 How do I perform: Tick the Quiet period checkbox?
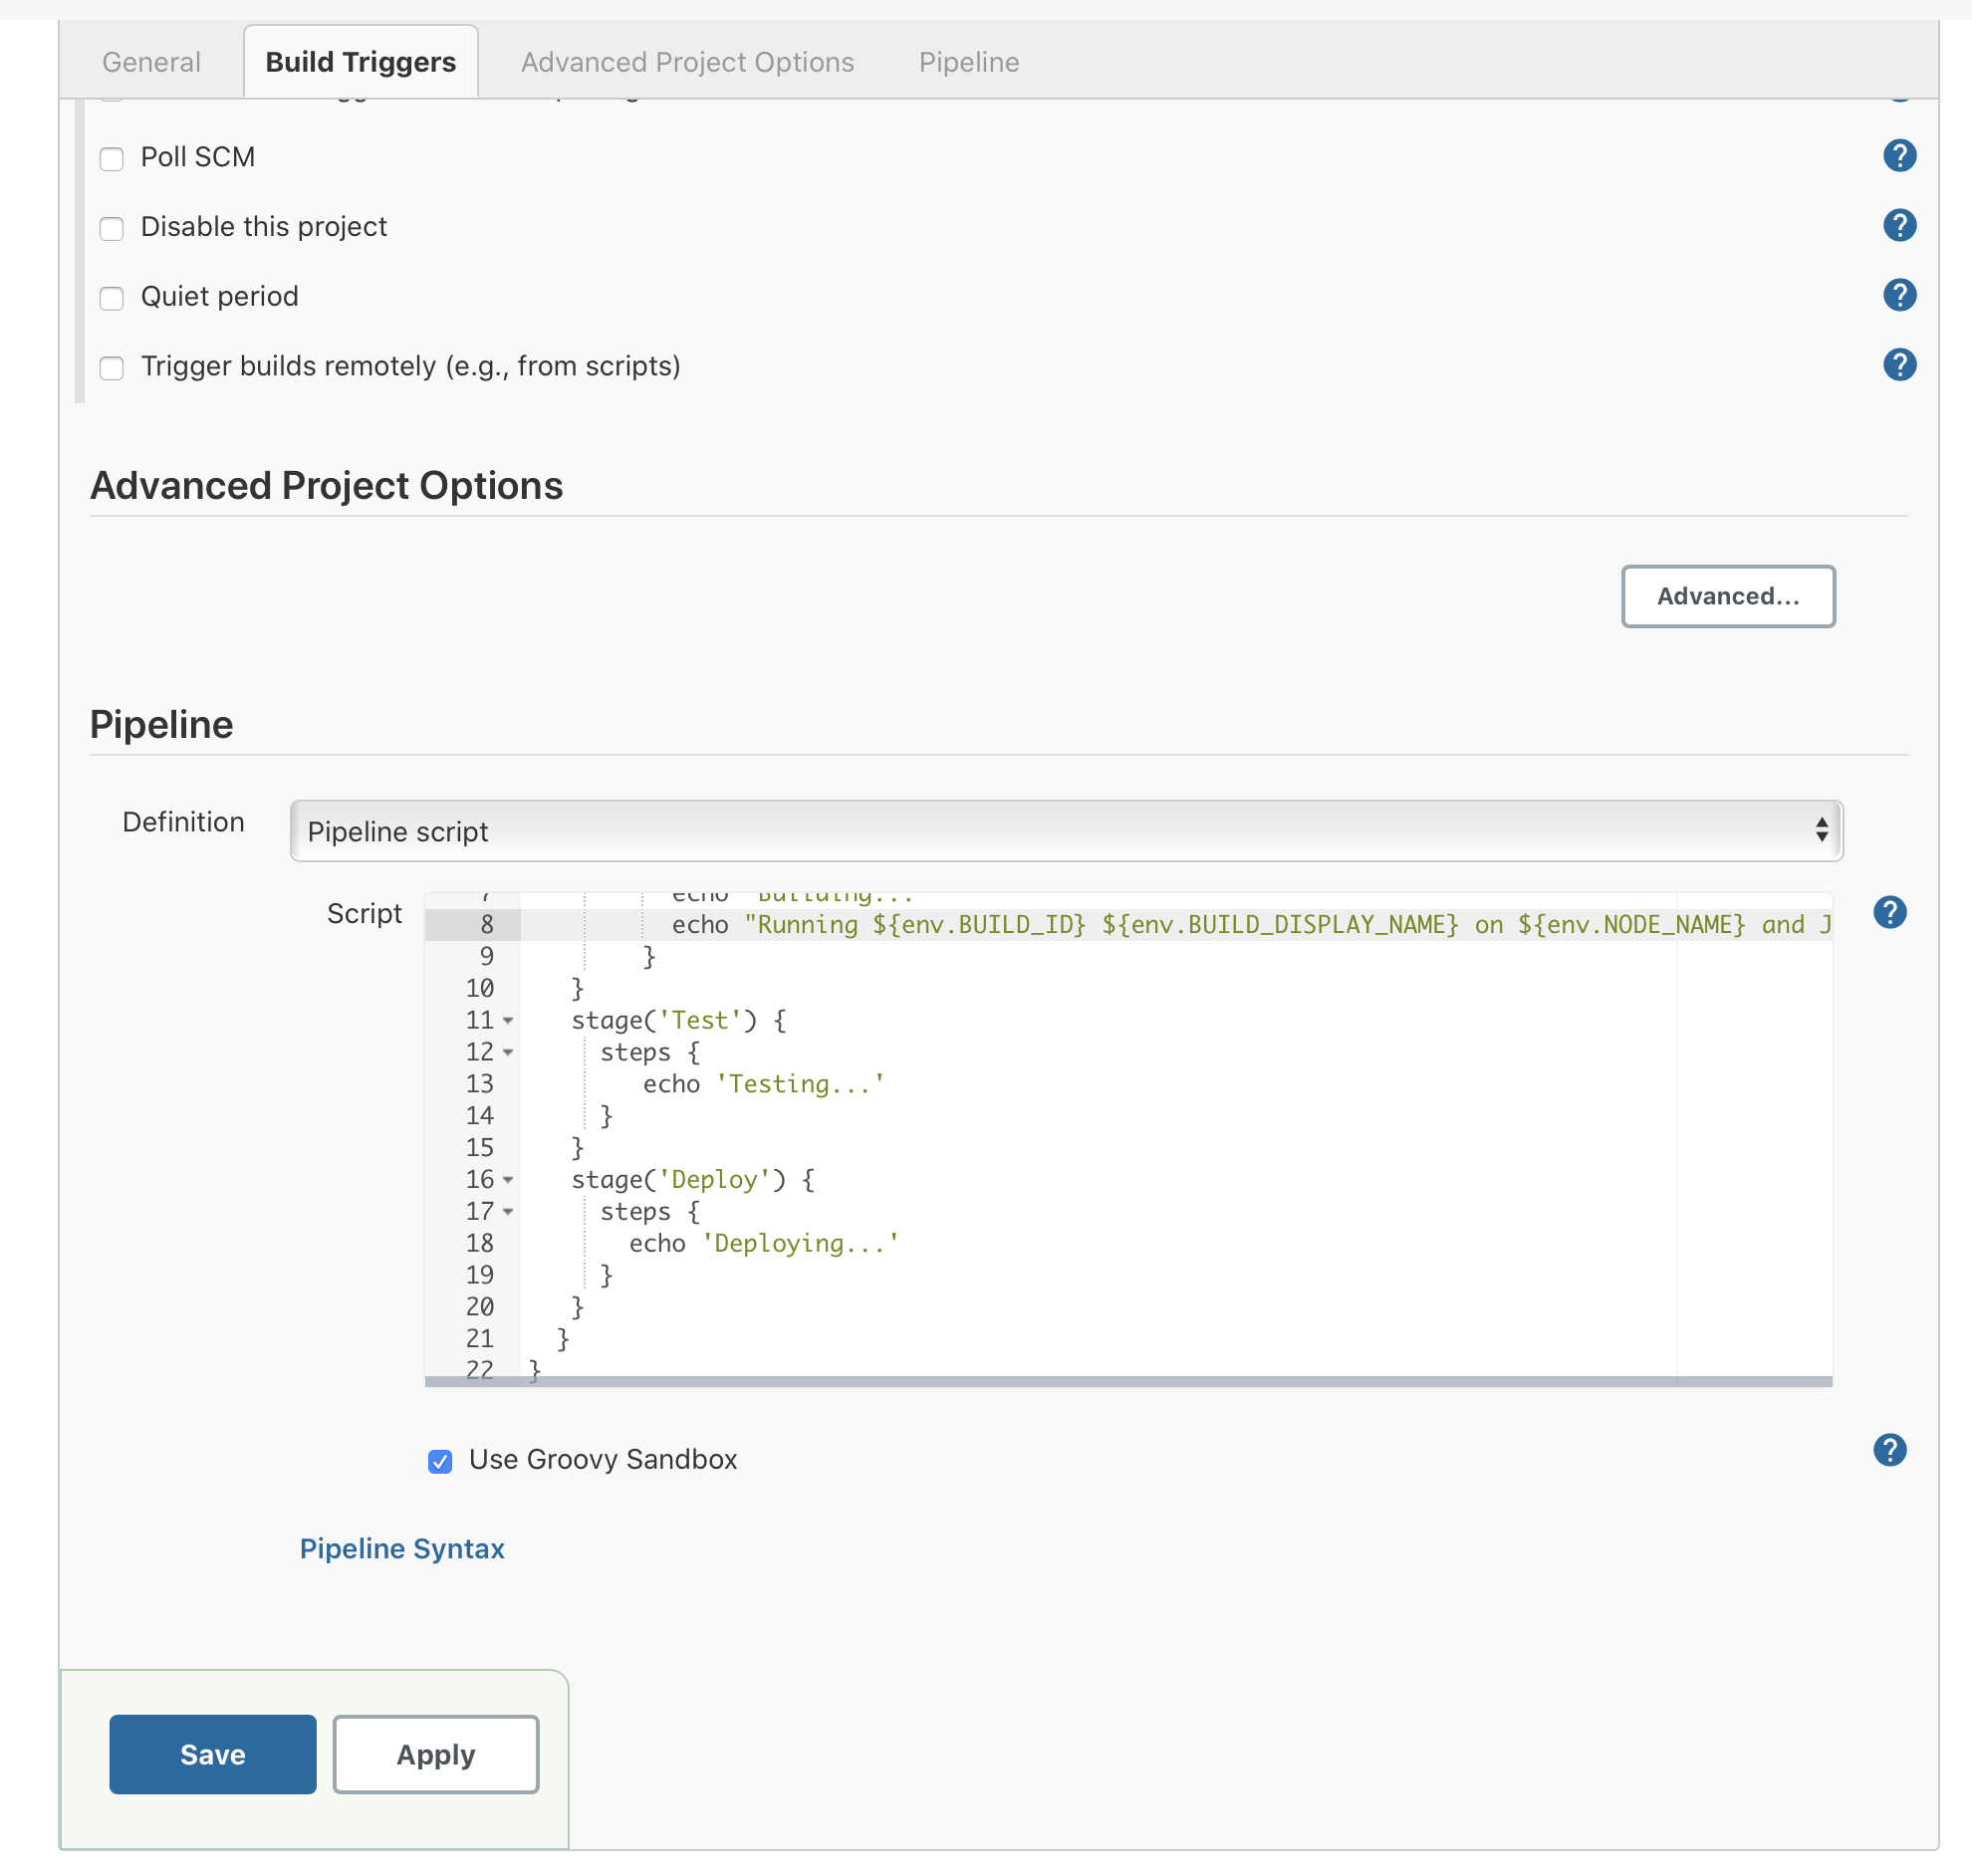(112, 298)
